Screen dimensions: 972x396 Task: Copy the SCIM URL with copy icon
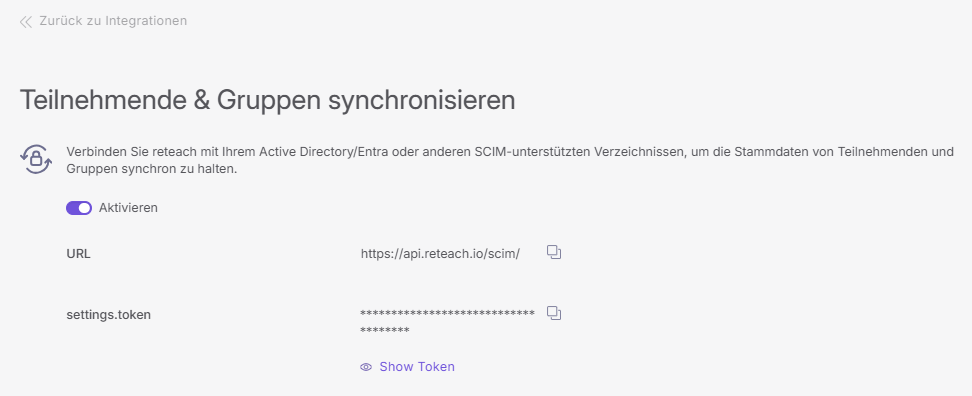(x=554, y=252)
